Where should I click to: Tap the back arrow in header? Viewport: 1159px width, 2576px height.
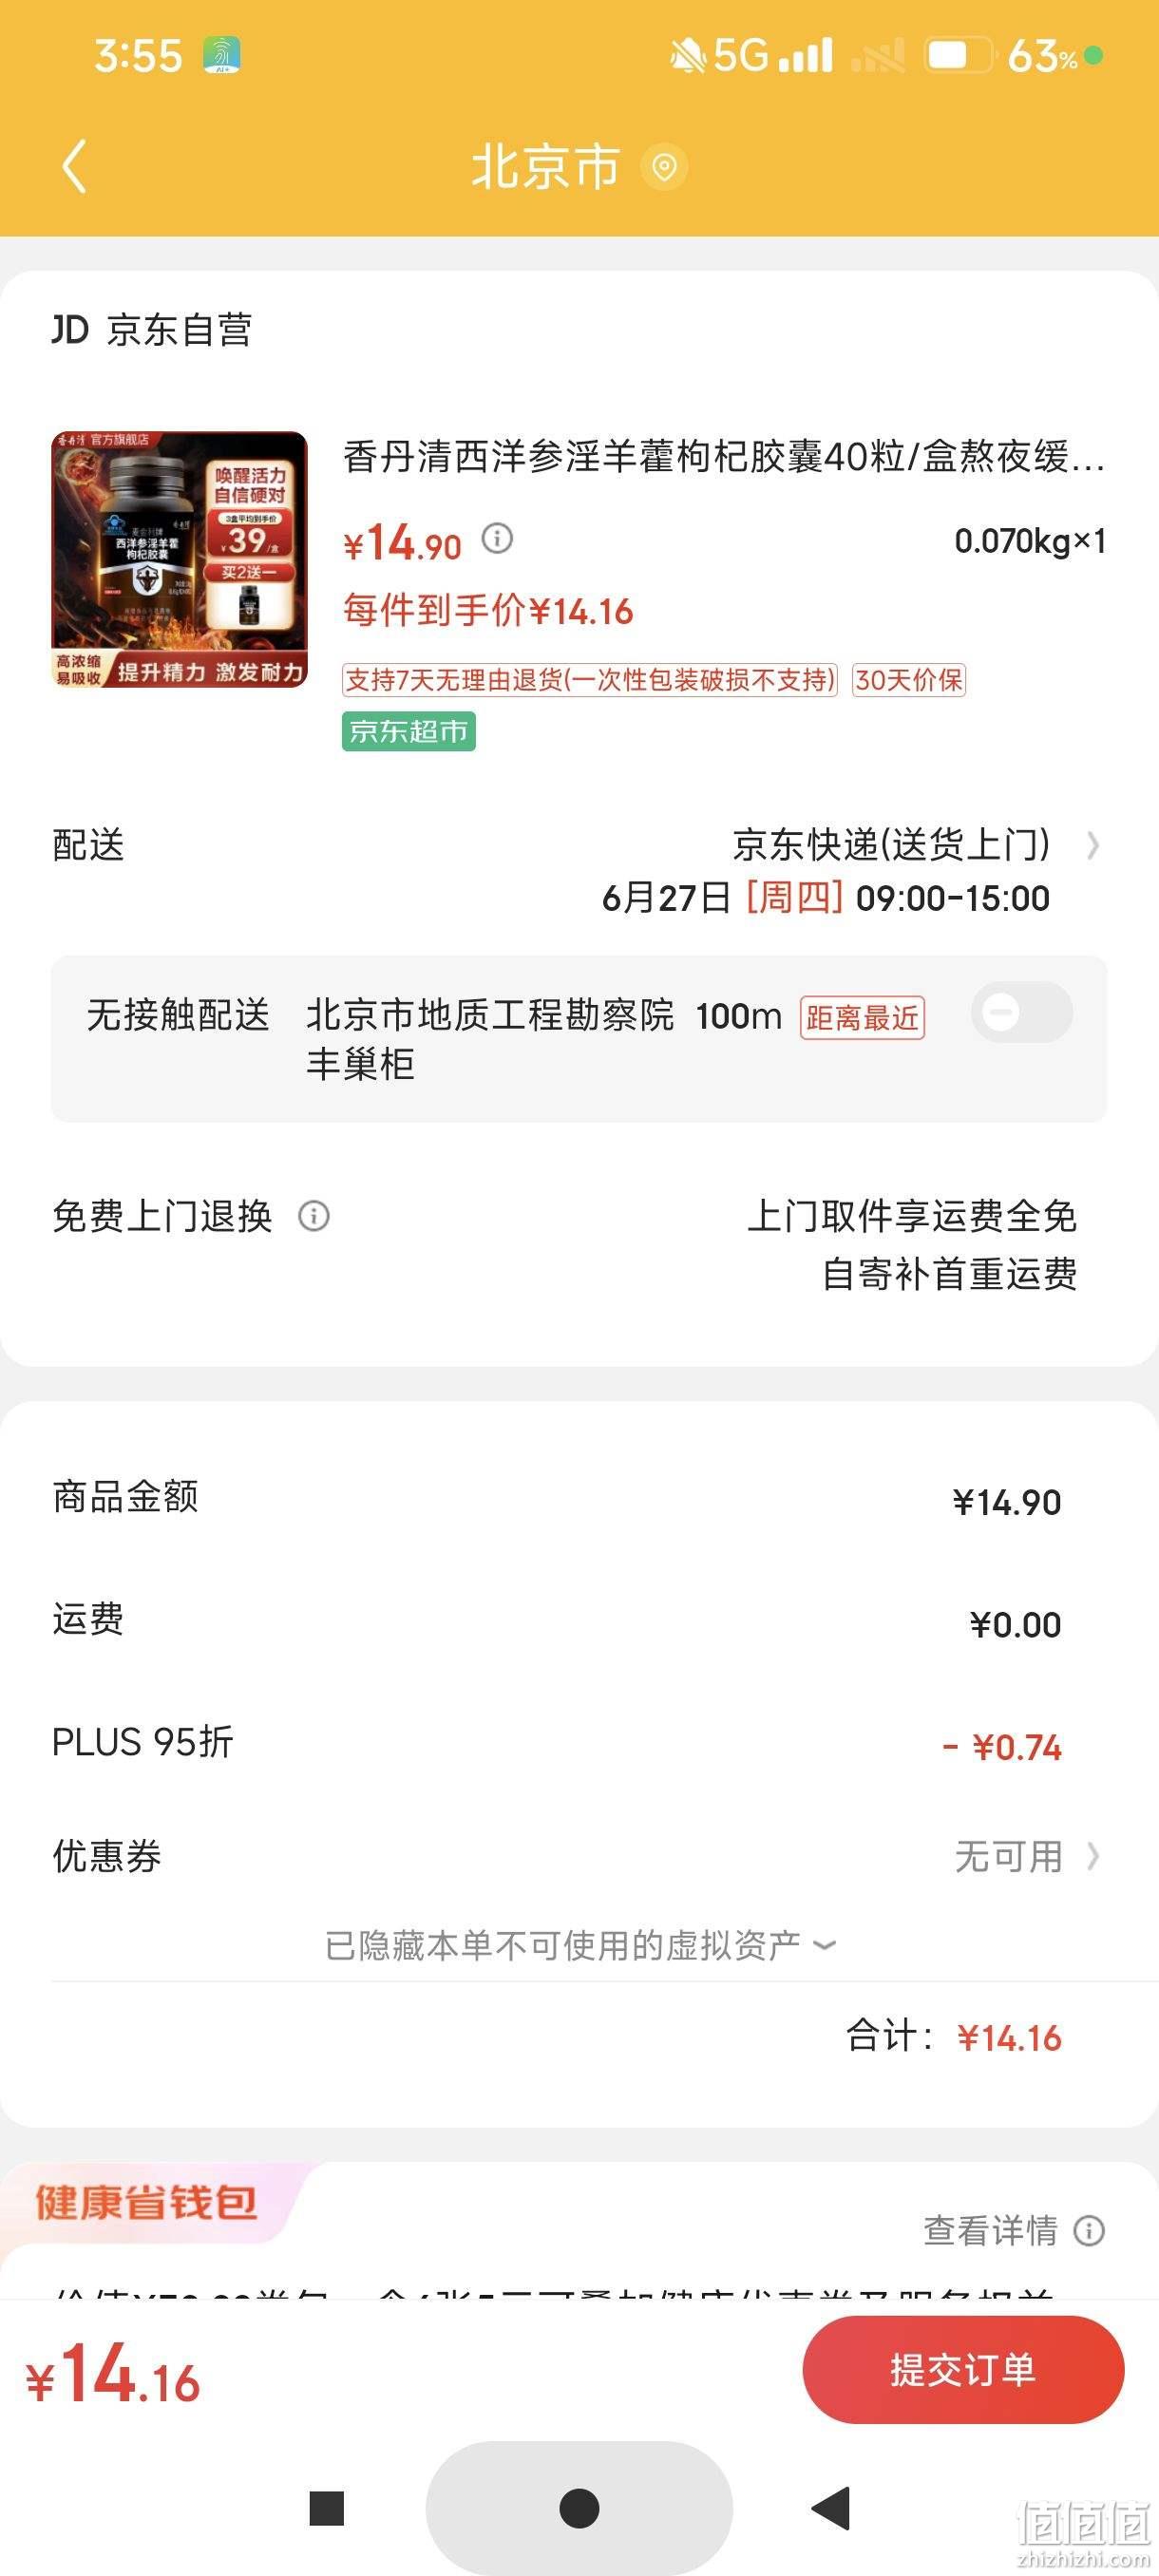75,166
